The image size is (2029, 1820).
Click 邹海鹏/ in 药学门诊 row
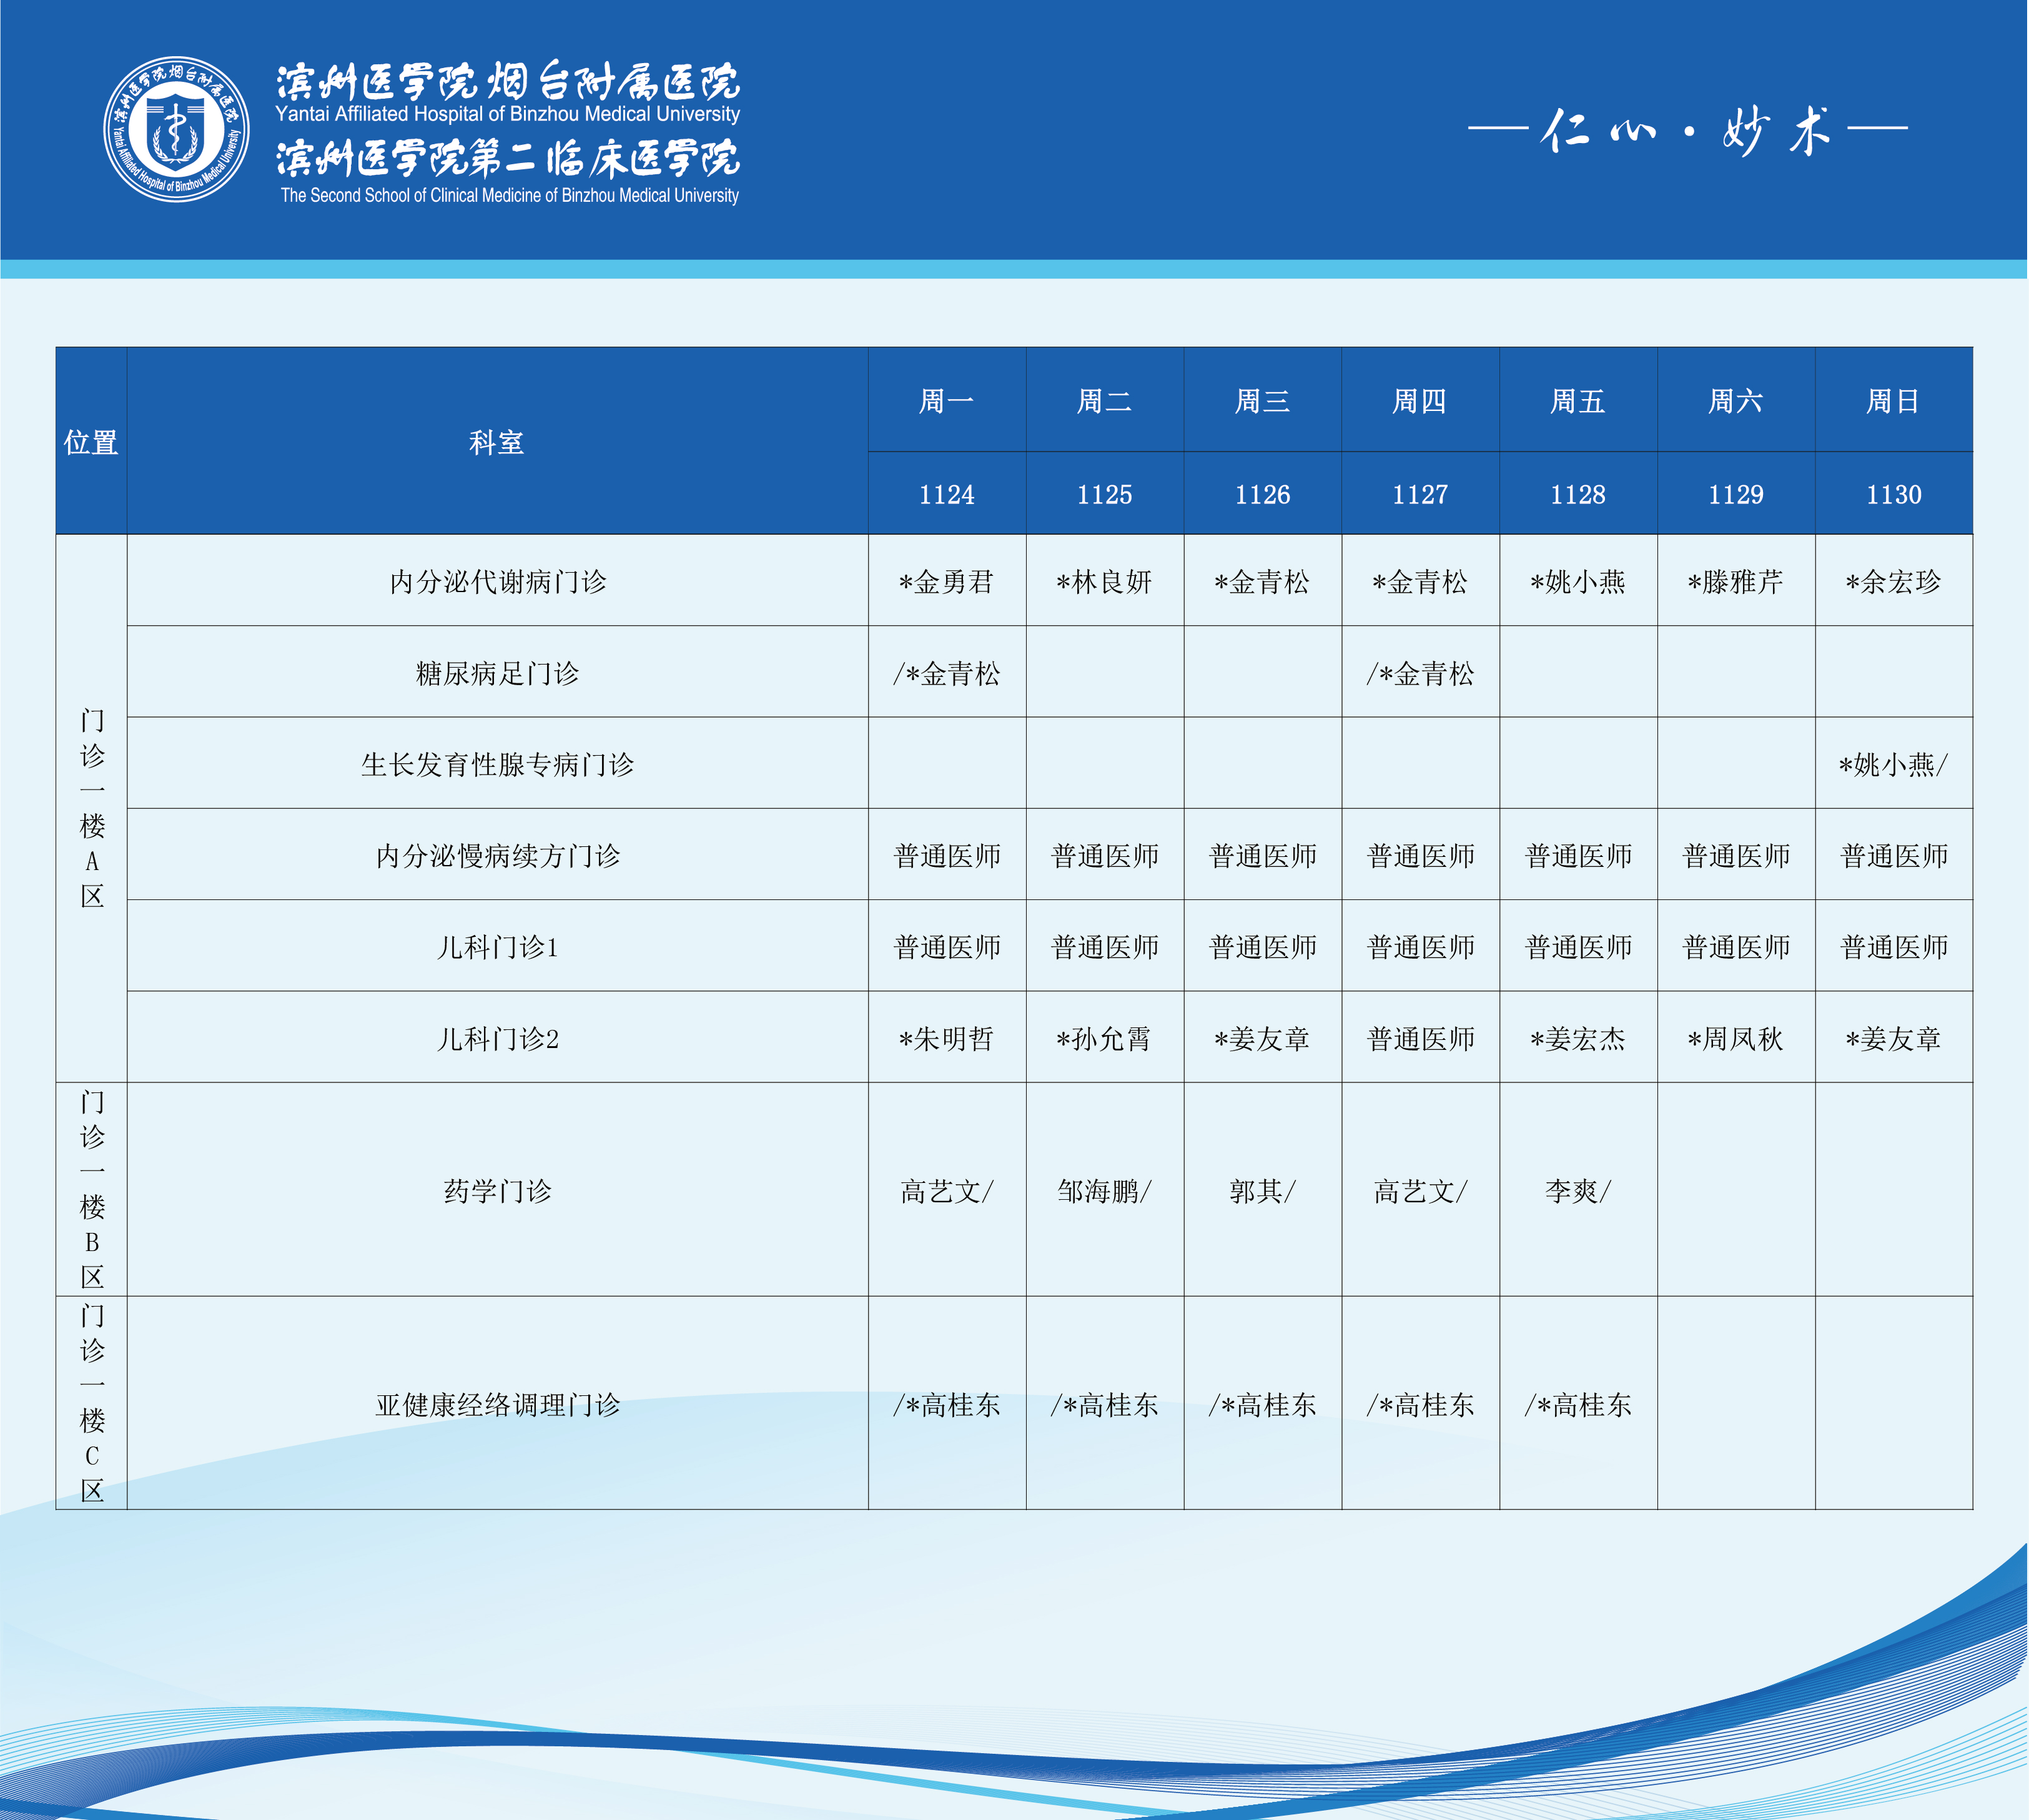tap(1104, 1191)
